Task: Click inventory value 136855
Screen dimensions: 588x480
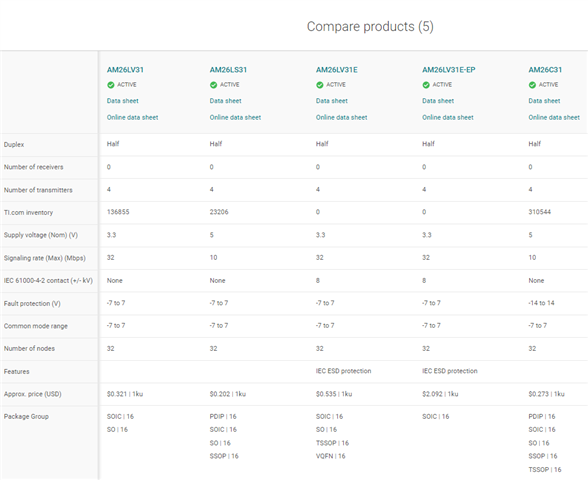Action: pyautogui.click(x=118, y=212)
